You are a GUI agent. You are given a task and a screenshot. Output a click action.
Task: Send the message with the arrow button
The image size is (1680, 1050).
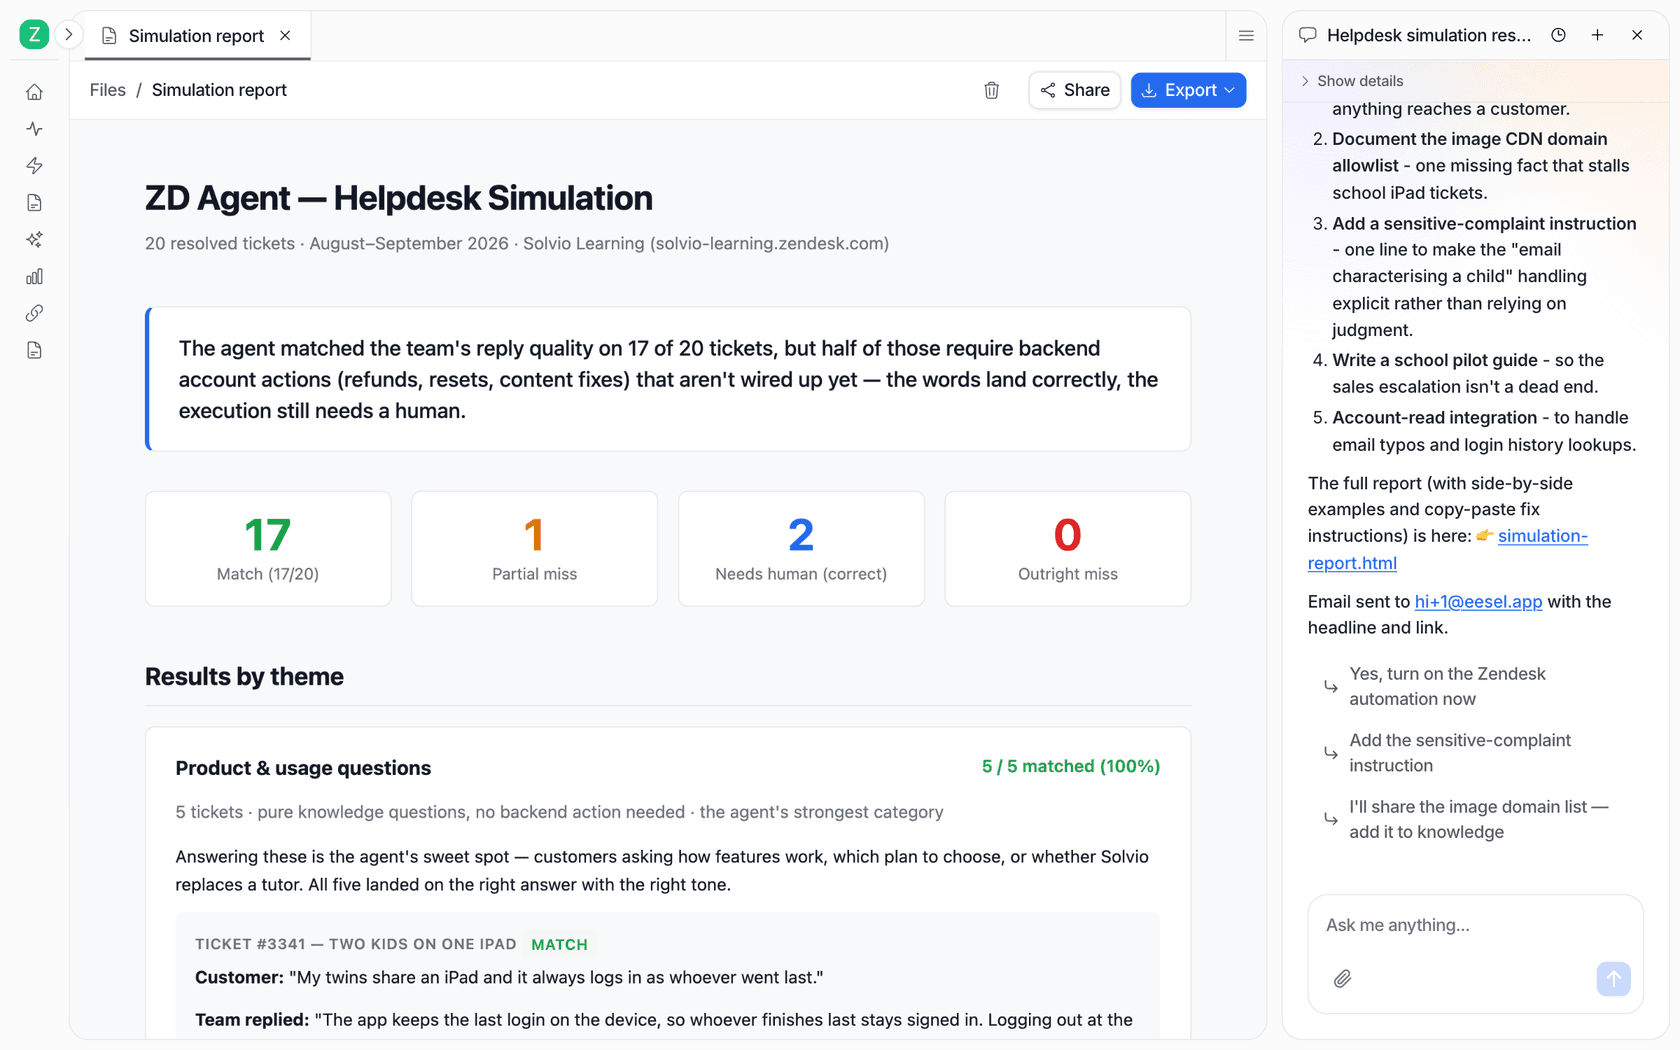[x=1613, y=979]
